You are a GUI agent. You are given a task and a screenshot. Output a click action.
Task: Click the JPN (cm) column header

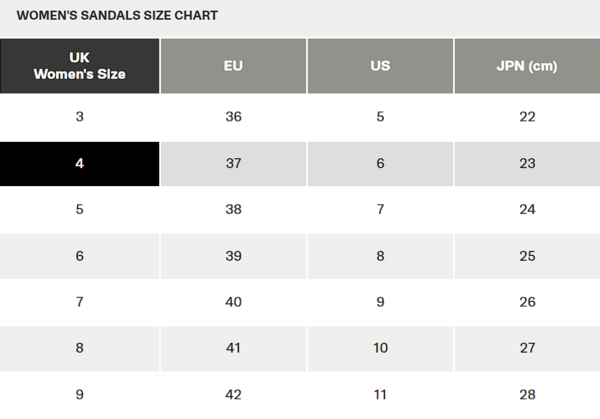click(527, 66)
